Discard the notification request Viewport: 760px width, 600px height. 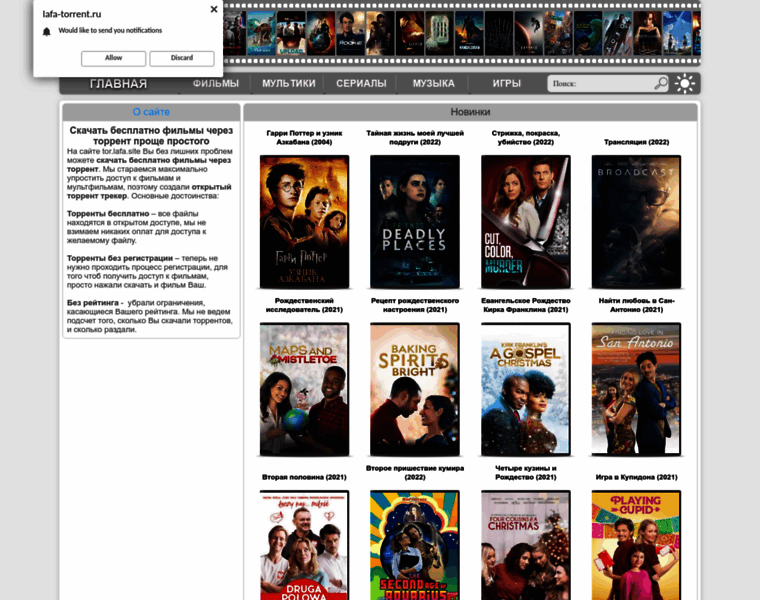(x=182, y=58)
